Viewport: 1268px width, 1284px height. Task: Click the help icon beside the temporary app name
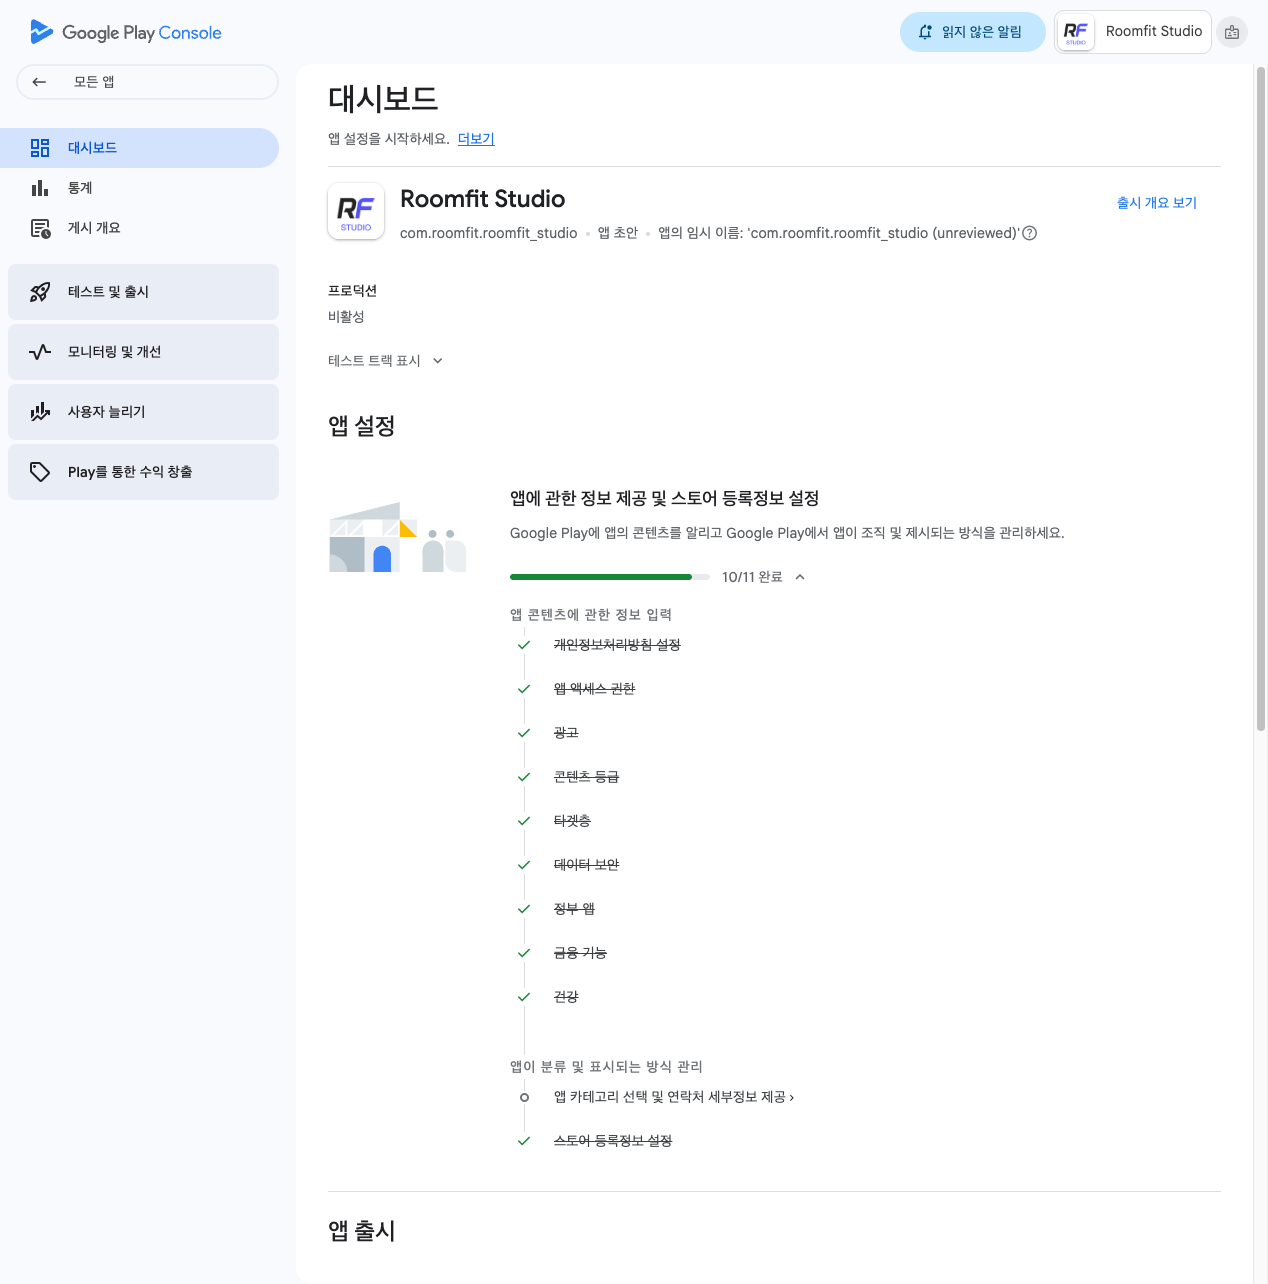[1030, 233]
